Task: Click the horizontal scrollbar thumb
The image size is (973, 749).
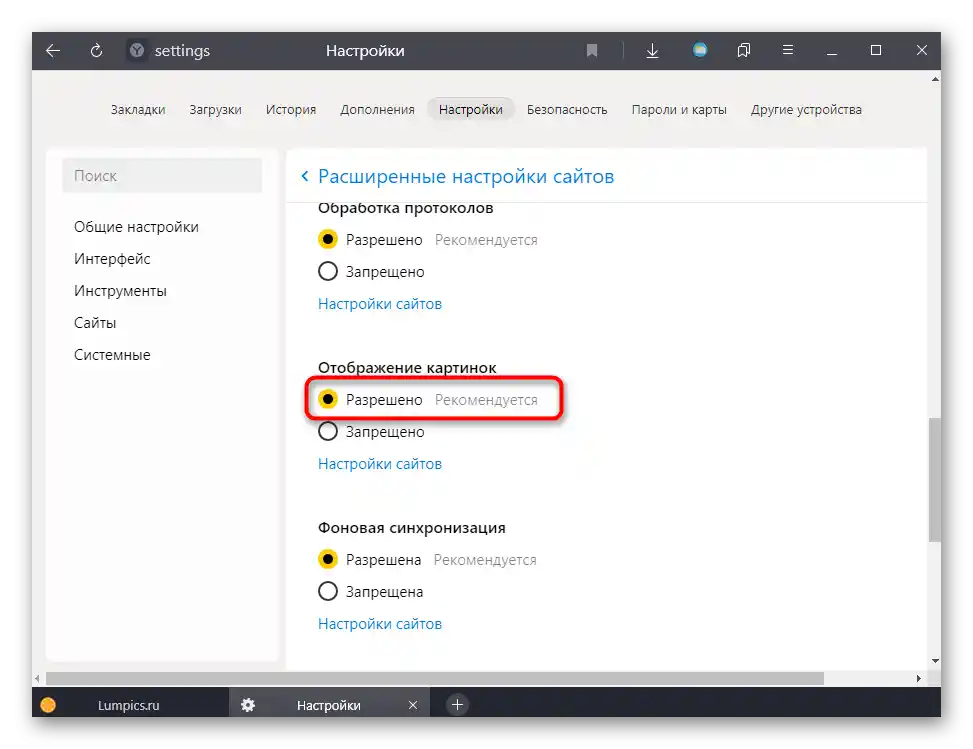Action: tap(434, 679)
